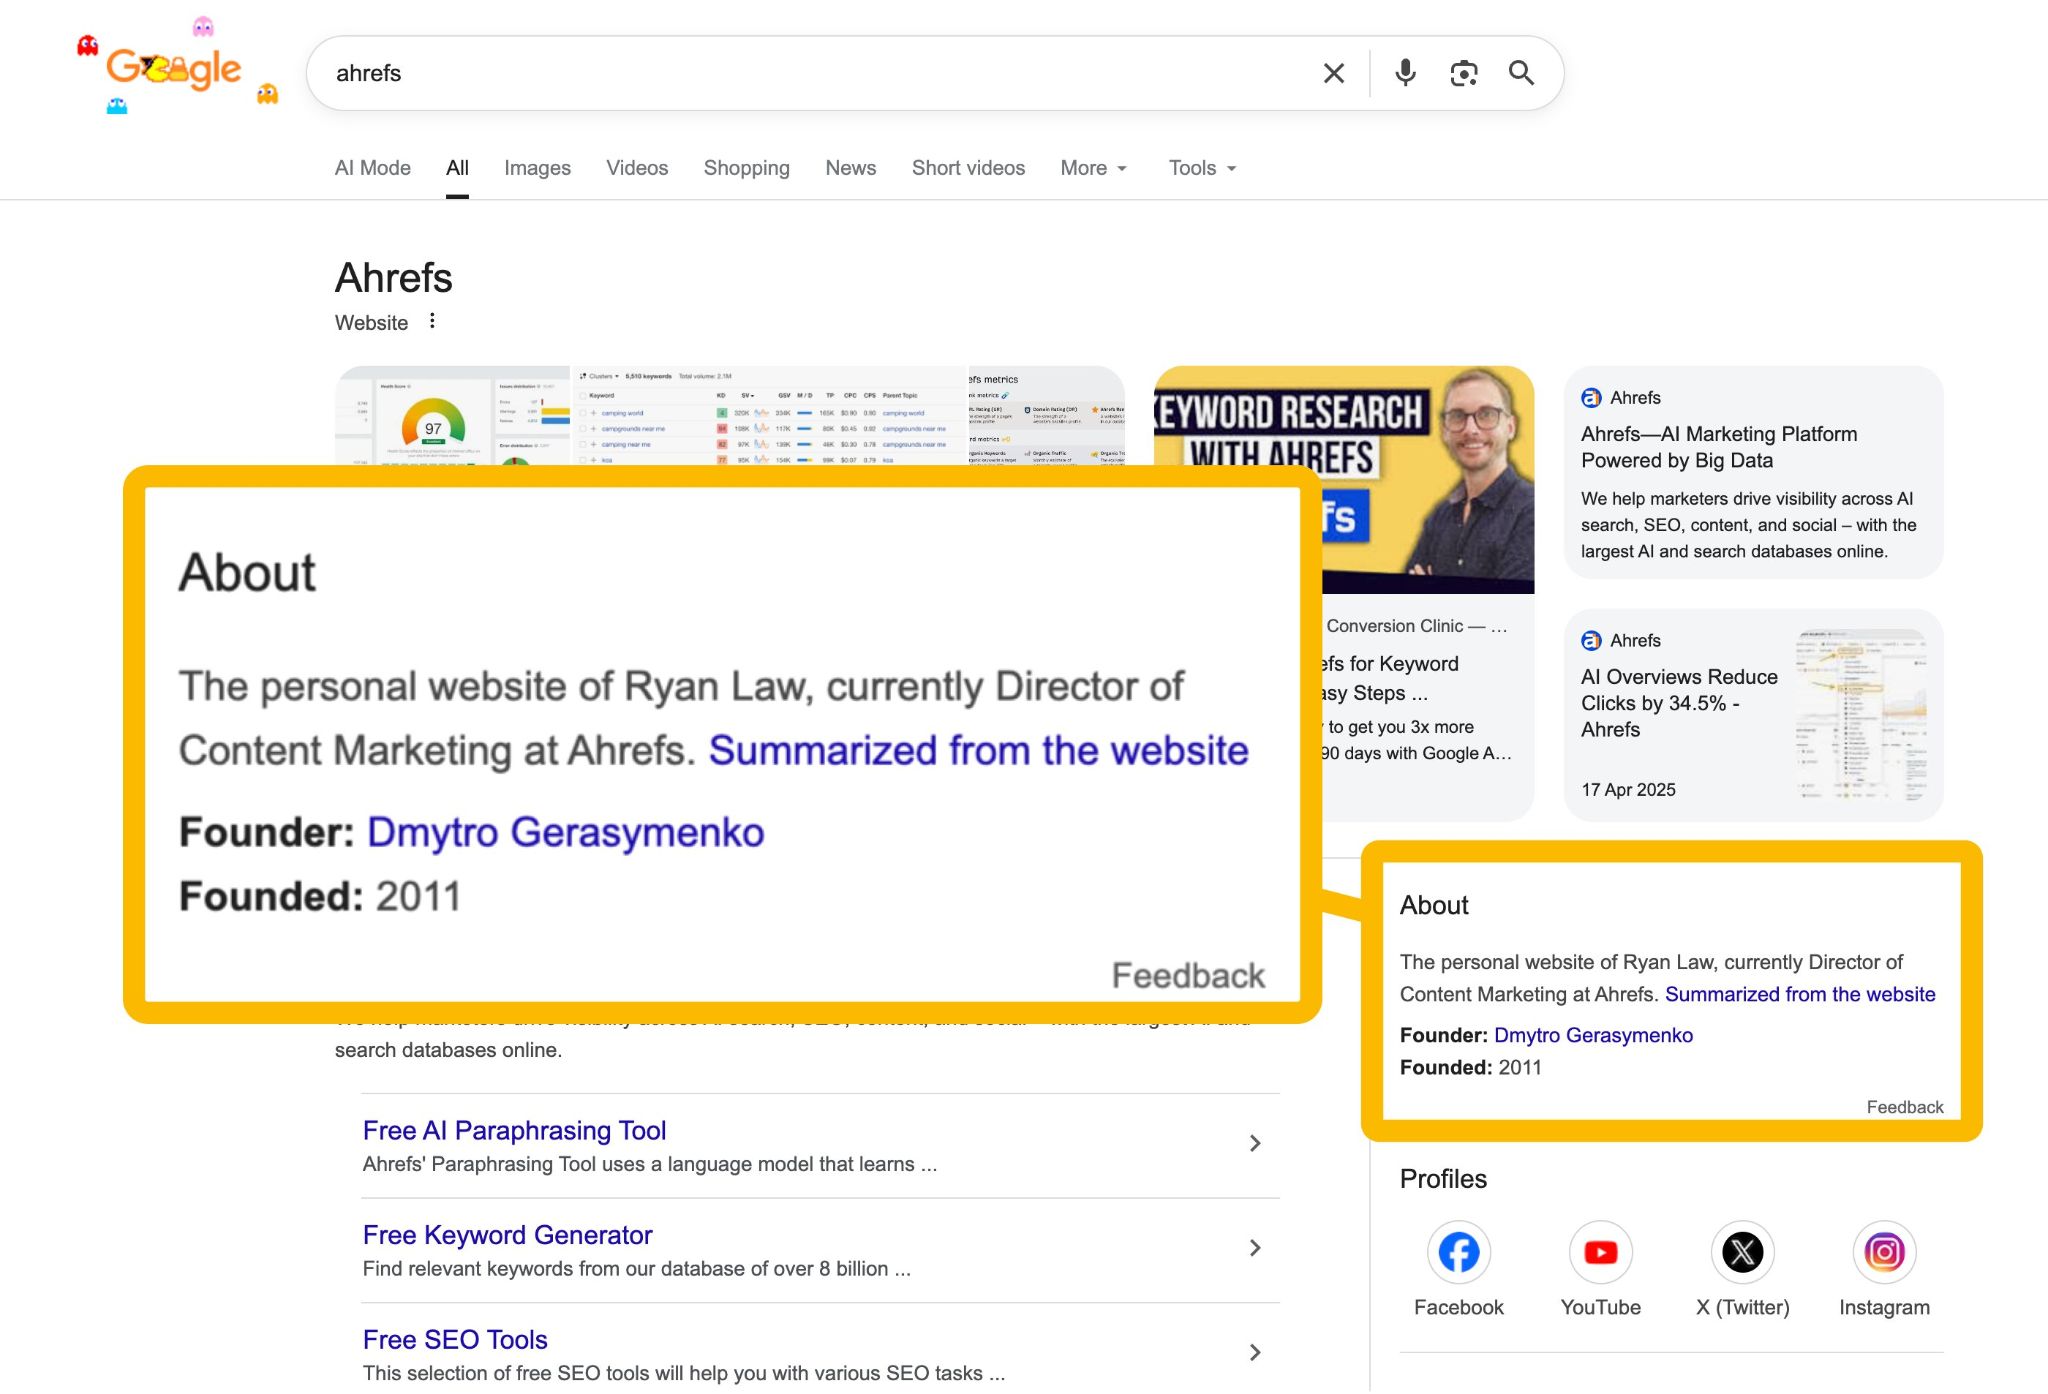Open the Free Keyword Generator link
The image size is (2048, 1394).
(x=507, y=1235)
